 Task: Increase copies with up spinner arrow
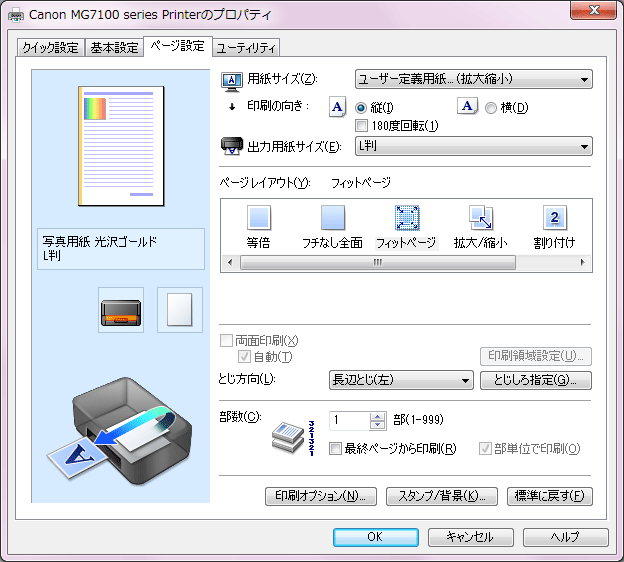377,416
